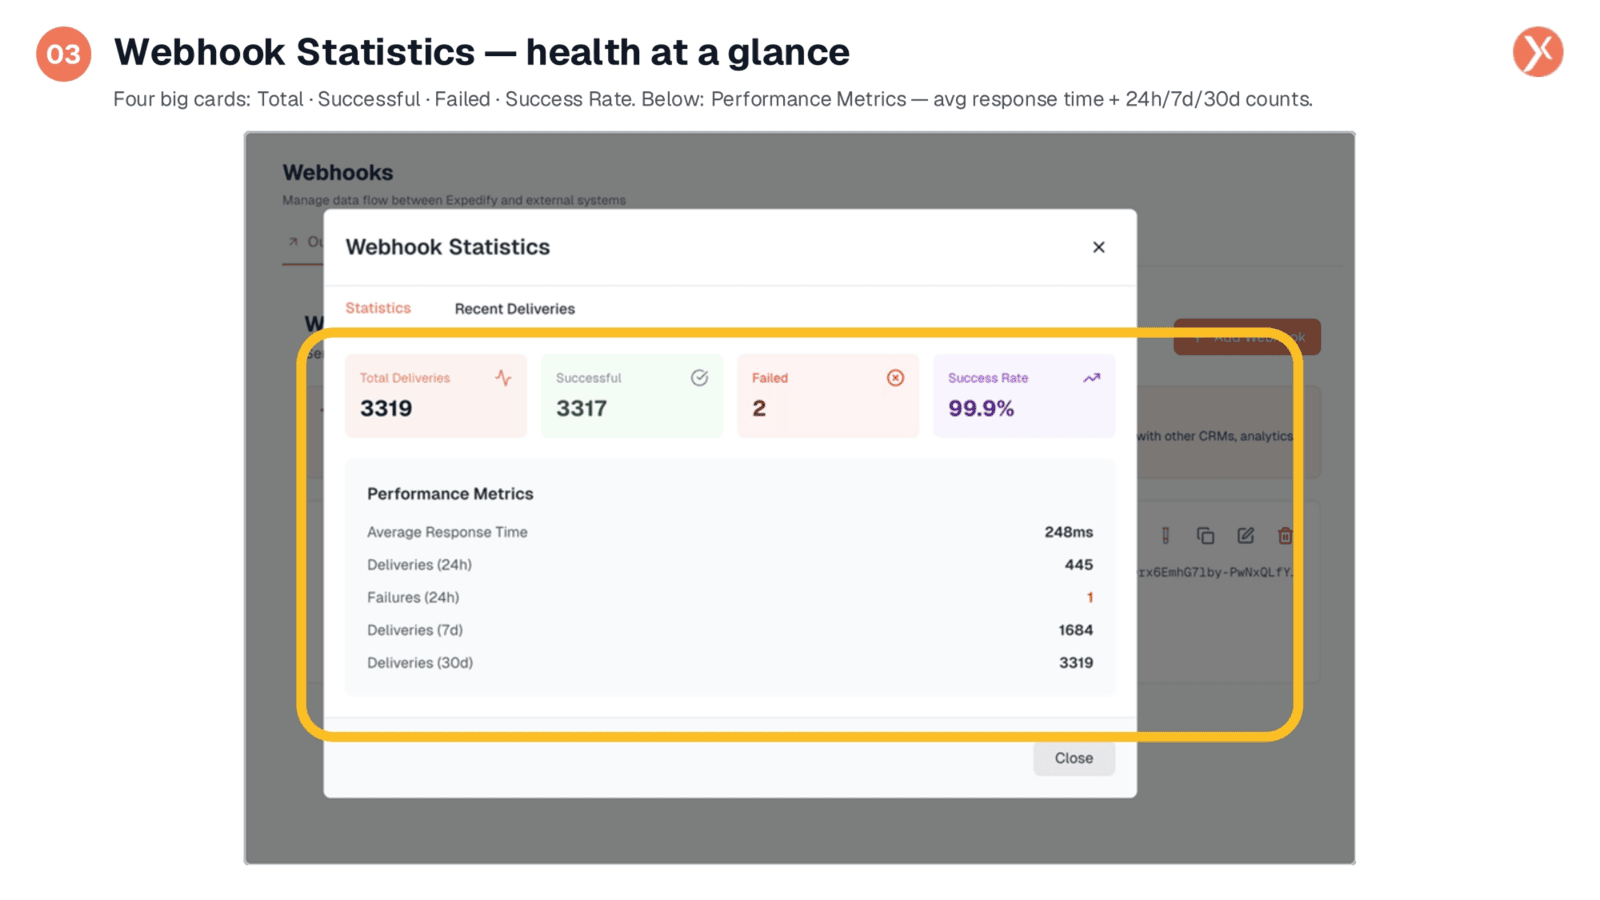Screen dimensions: 1600x900
Task: Click the Failed x-circle icon
Action: [895, 377]
